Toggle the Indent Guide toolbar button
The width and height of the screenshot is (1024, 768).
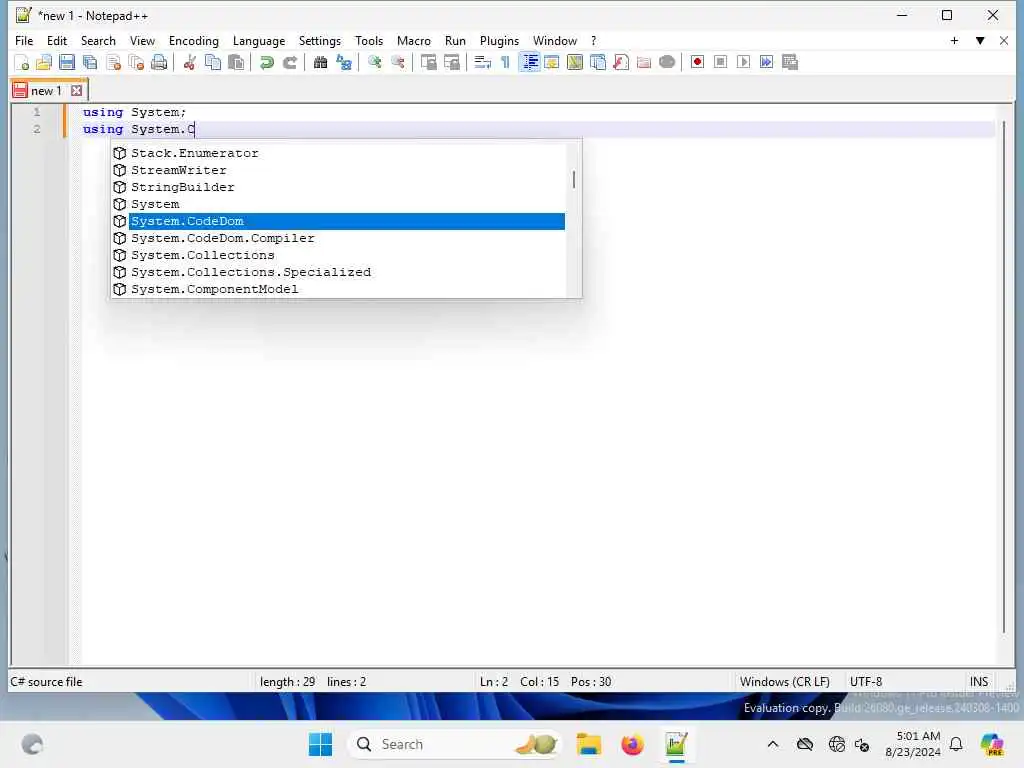pos(530,62)
